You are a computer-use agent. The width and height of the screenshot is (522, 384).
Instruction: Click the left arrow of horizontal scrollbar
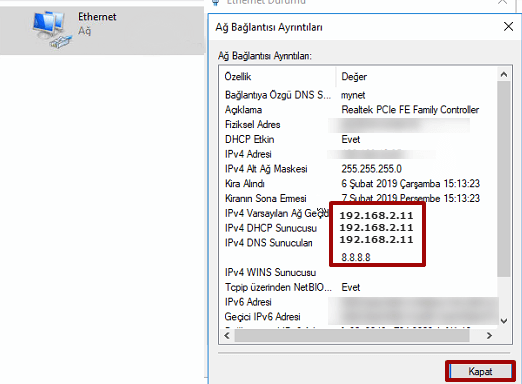pyautogui.click(x=227, y=336)
